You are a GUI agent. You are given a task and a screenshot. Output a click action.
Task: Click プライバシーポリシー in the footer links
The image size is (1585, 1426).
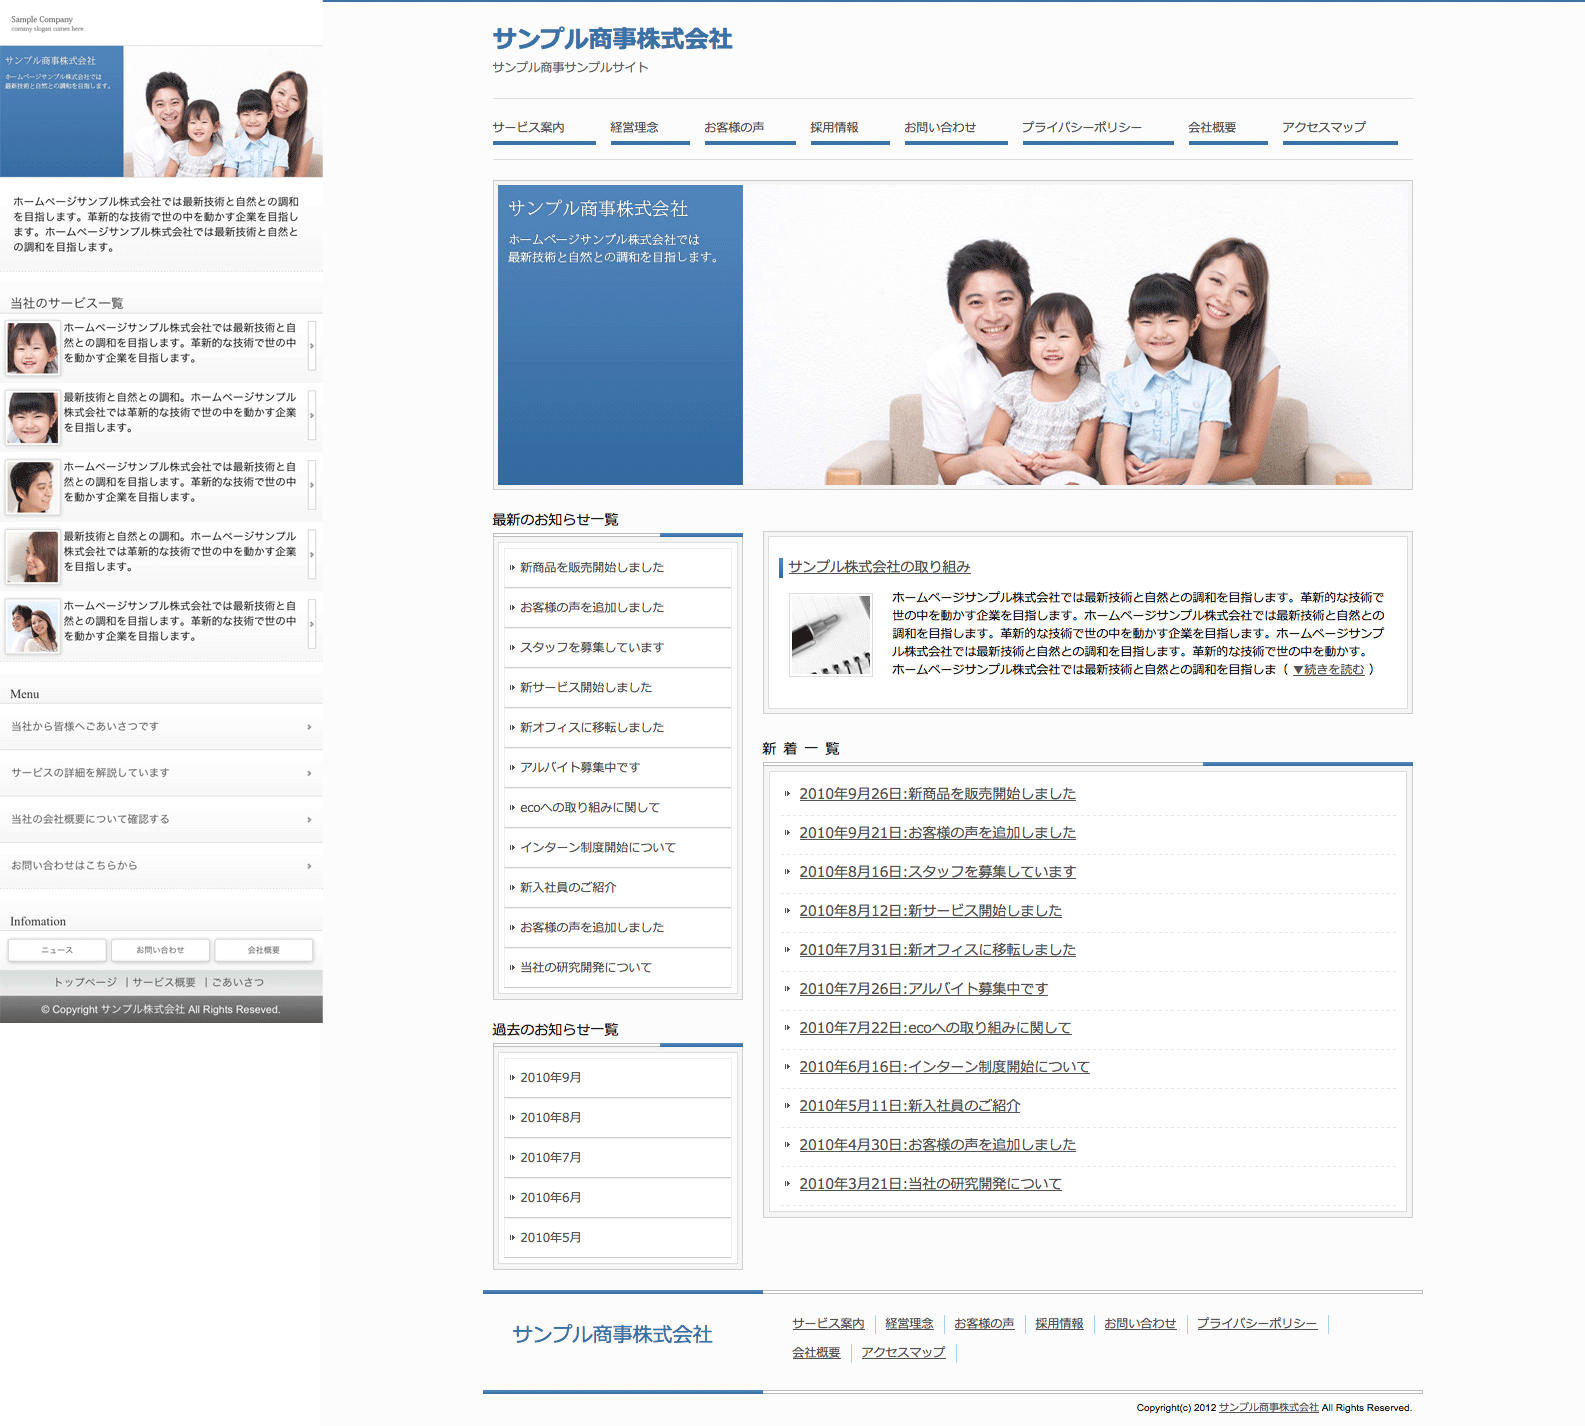(1257, 1324)
